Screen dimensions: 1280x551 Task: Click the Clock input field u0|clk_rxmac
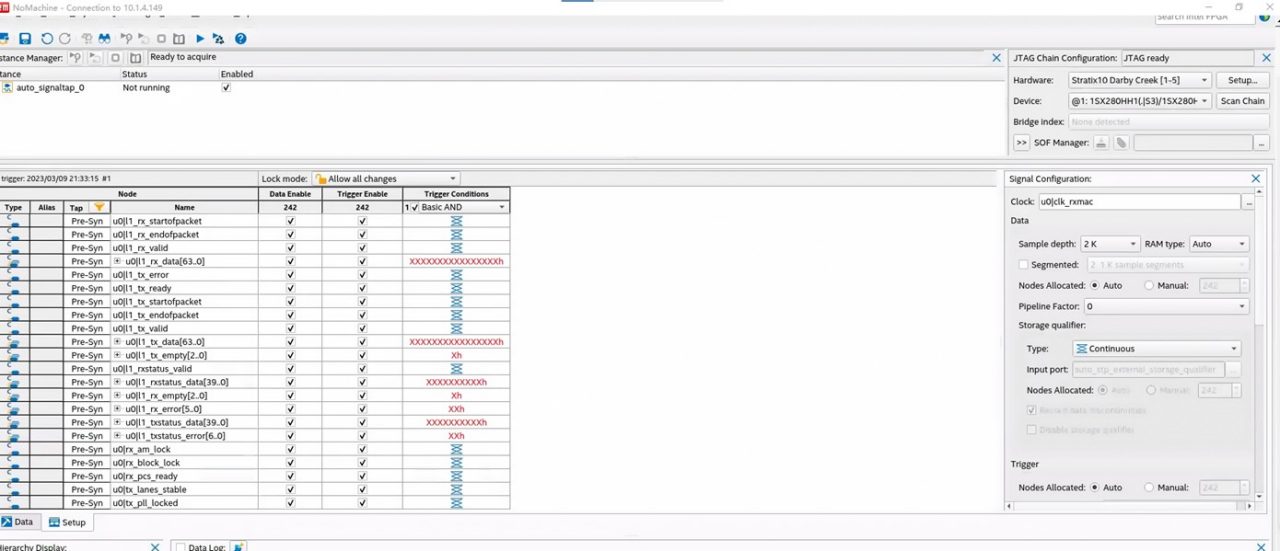click(x=1139, y=202)
